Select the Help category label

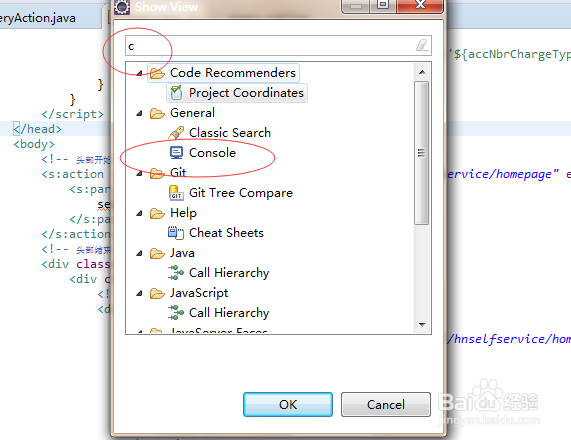183,213
